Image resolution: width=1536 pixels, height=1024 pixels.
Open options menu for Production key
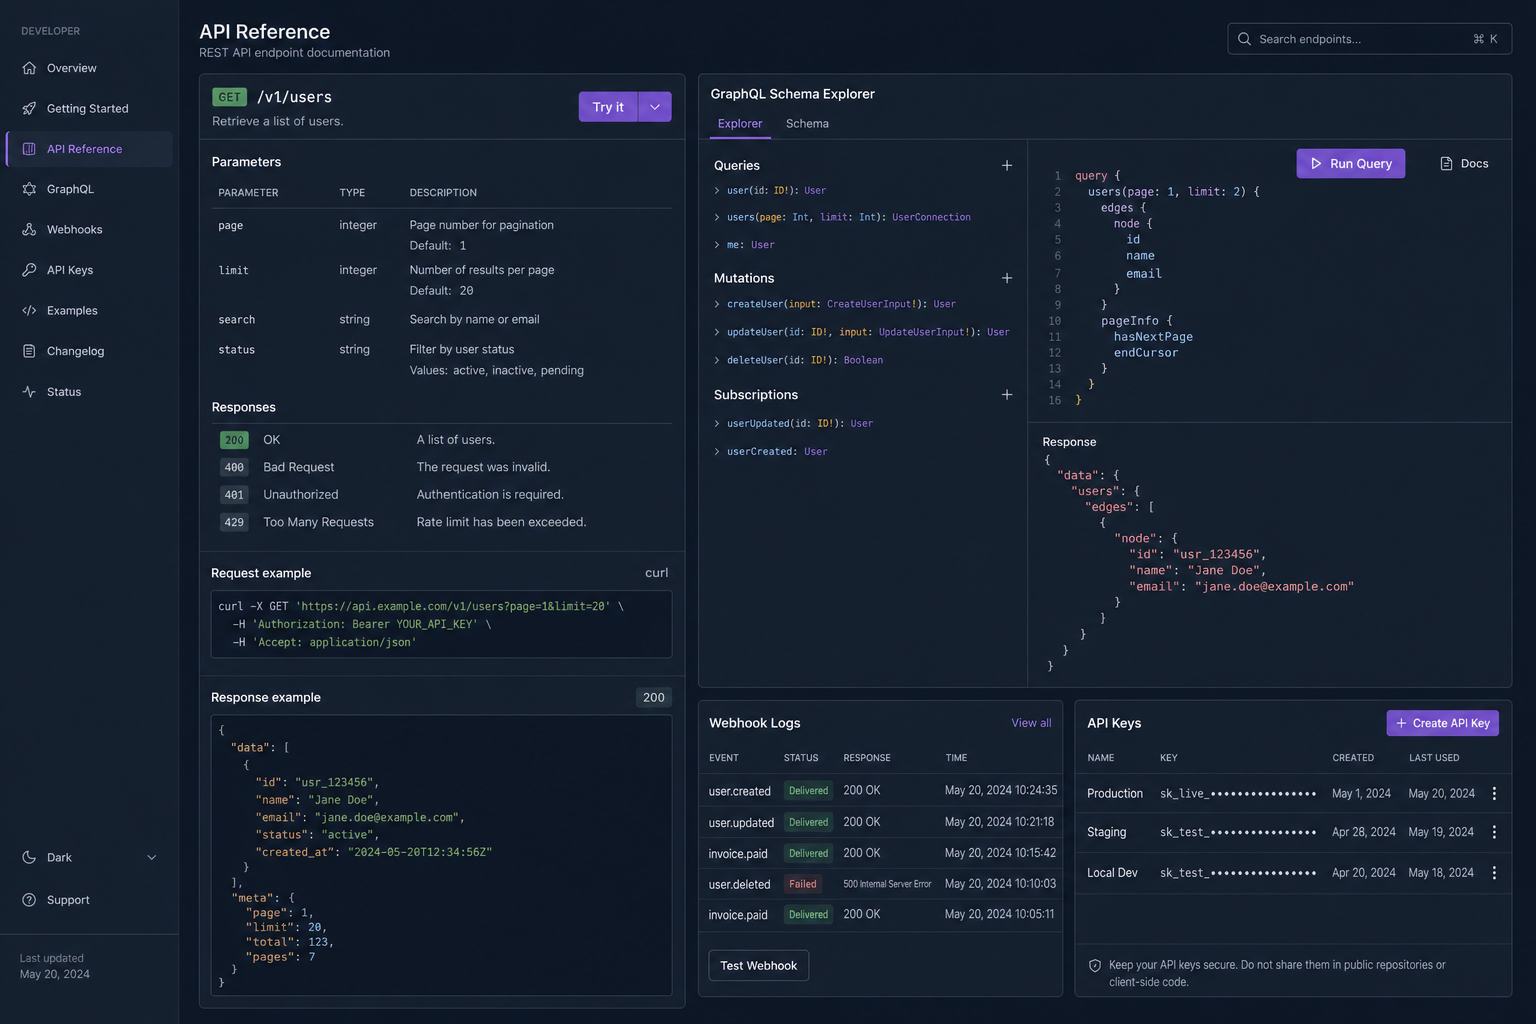1494,793
